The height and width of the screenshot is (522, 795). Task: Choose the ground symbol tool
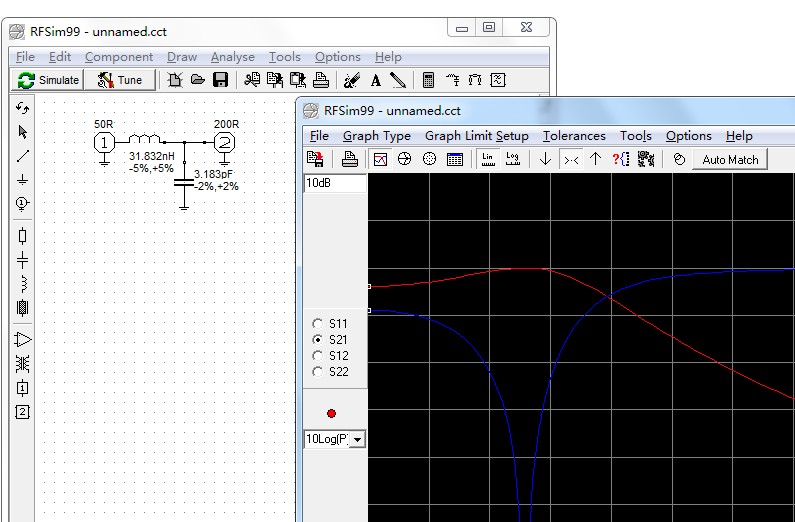coord(23,180)
